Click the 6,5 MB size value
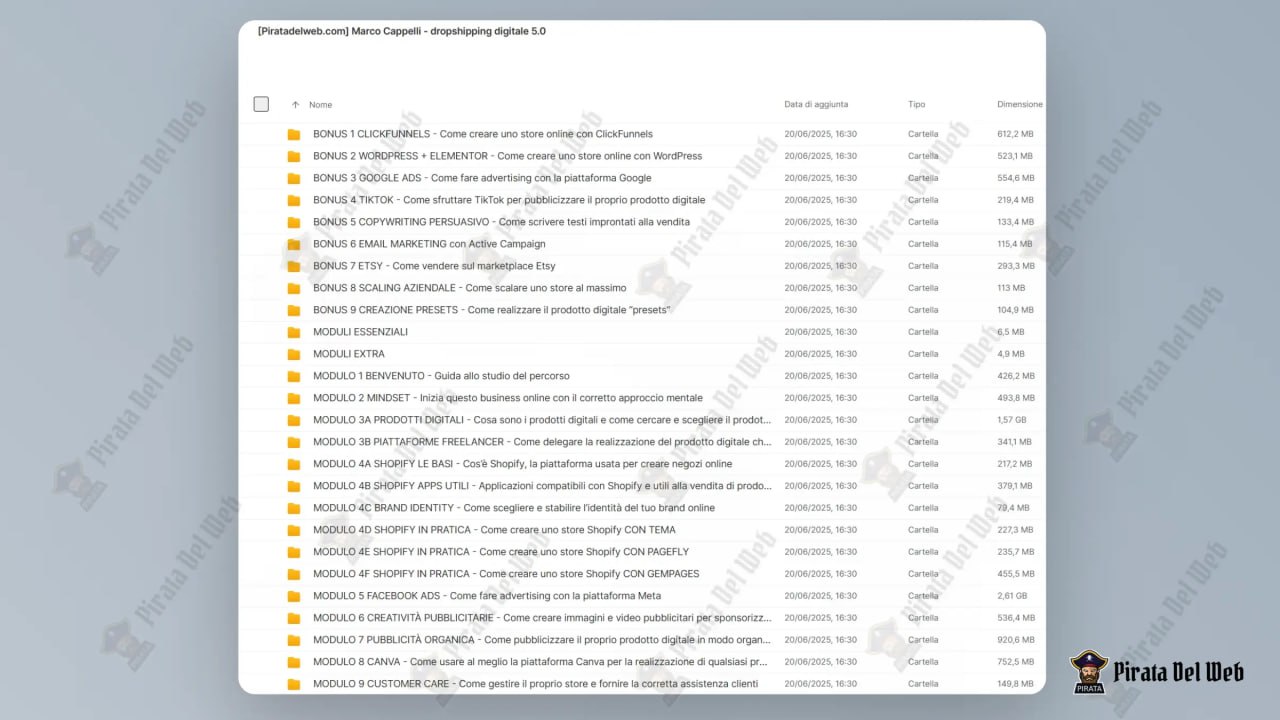 (1011, 332)
